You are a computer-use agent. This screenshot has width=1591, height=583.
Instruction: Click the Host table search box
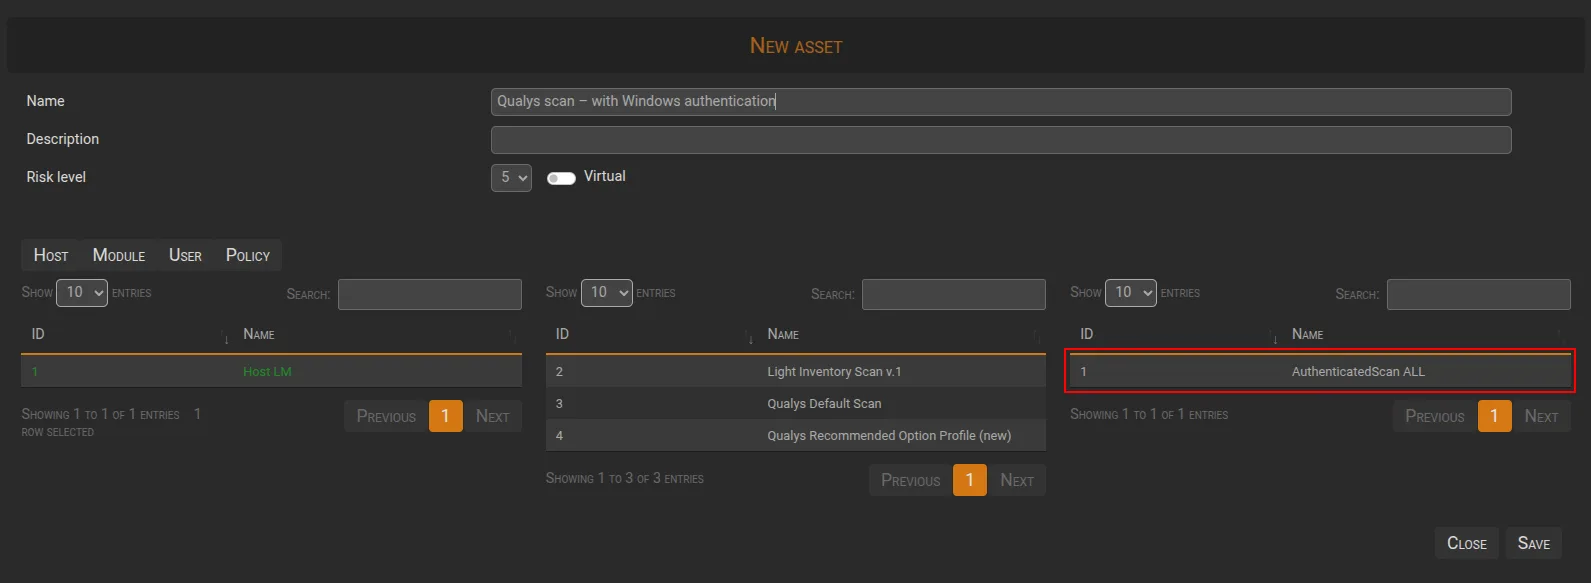(429, 294)
